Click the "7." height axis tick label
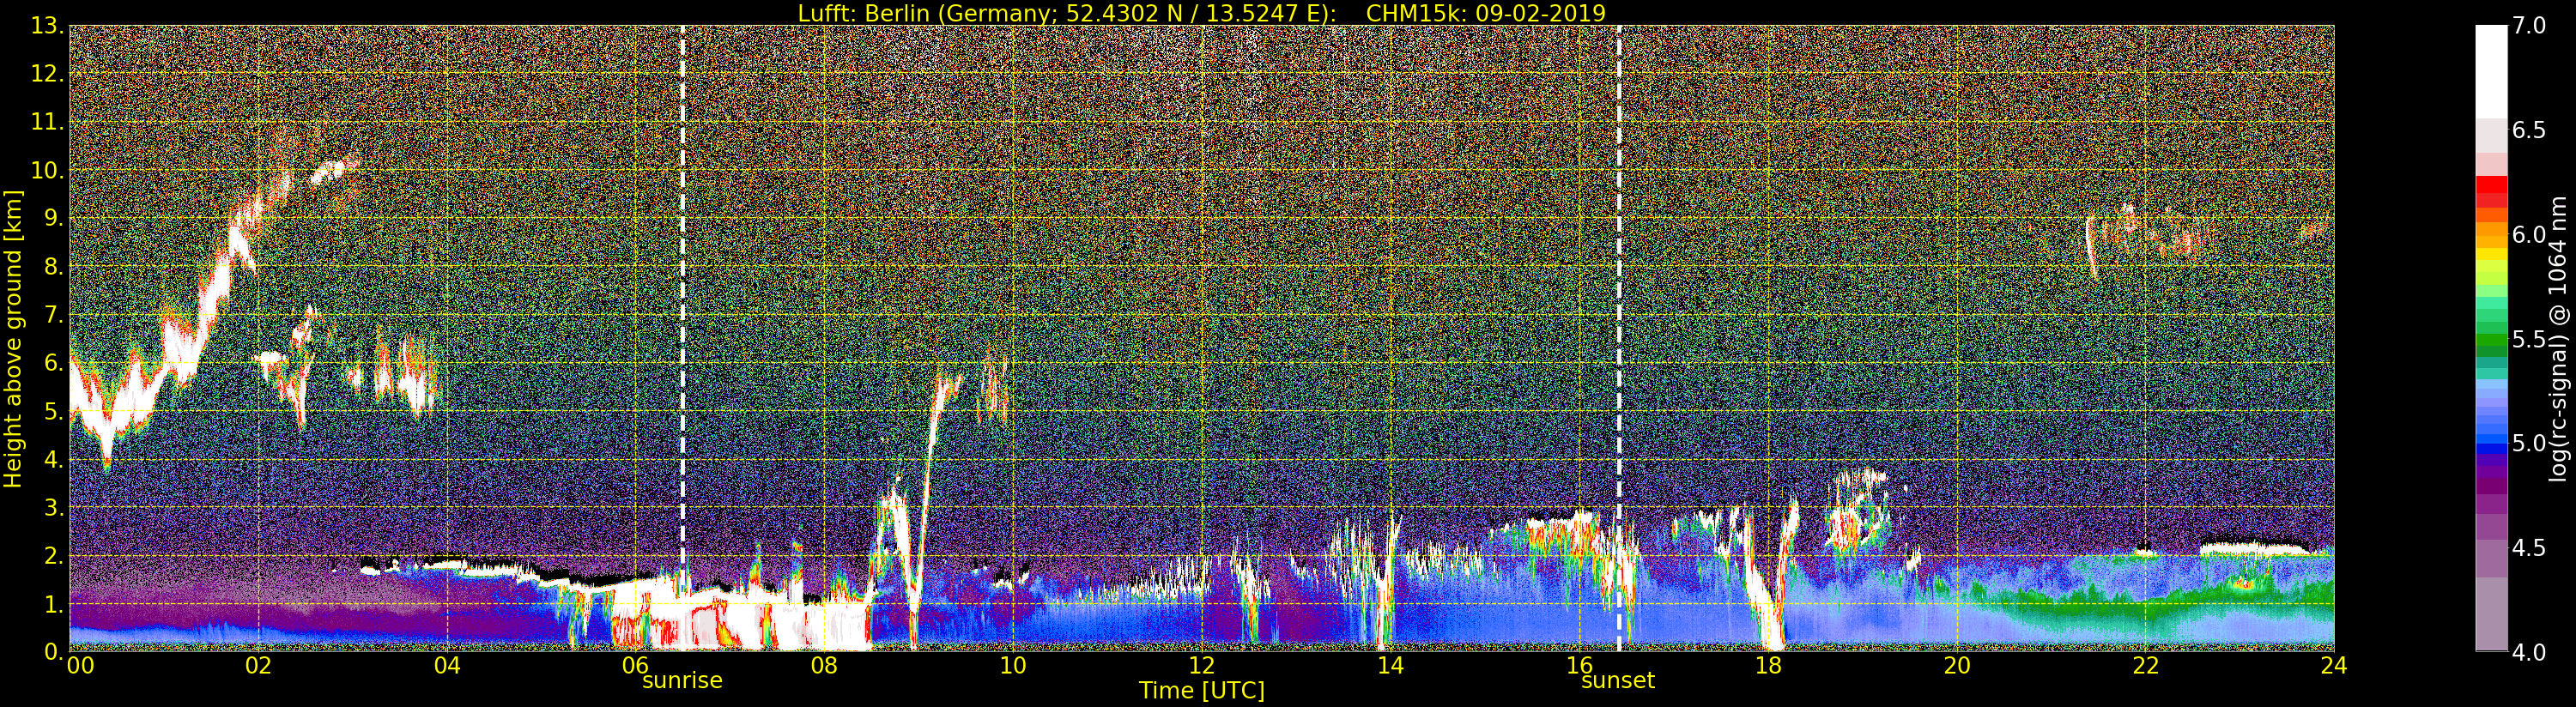This screenshot has width=2576, height=707. [x=53, y=315]
